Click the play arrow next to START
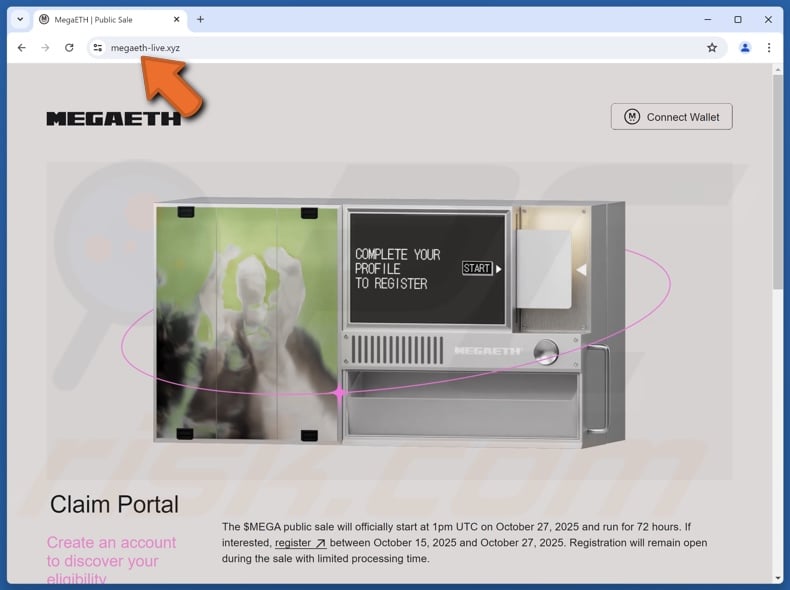The image size is (790, 590). [x=498, y=269]
